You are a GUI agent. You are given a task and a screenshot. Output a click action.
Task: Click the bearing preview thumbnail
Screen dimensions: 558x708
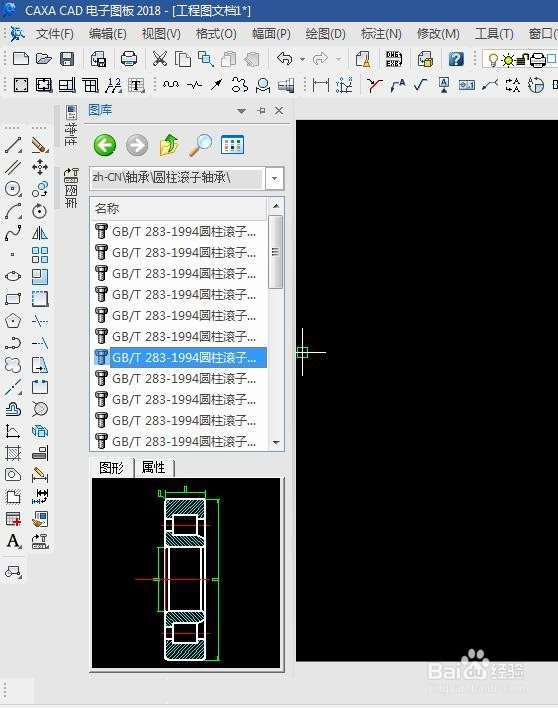186,573
